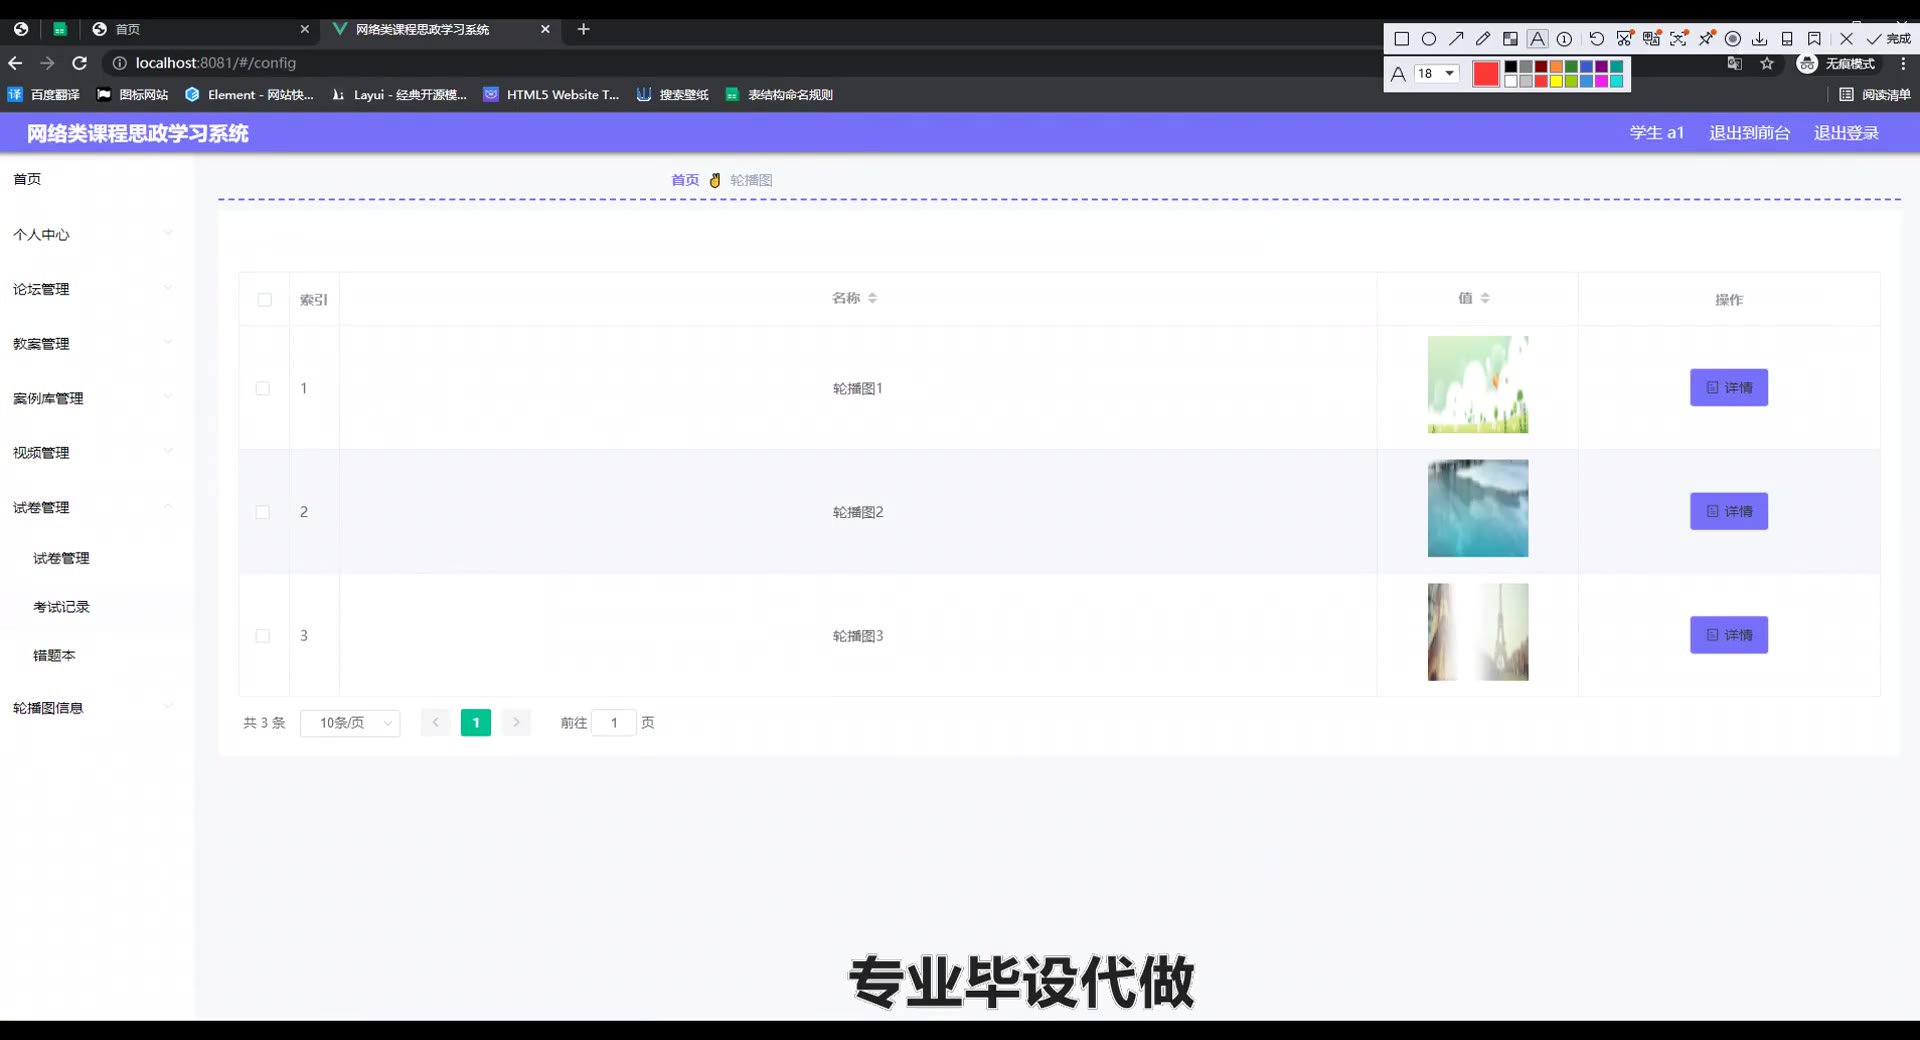Sort table by 名称 column
1920x1040 pixels.
[x=872, y=298]
